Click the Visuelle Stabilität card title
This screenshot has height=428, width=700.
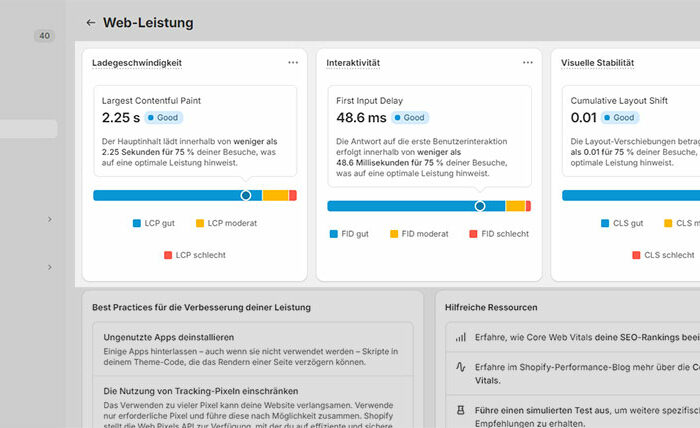(x=597, y=63)
